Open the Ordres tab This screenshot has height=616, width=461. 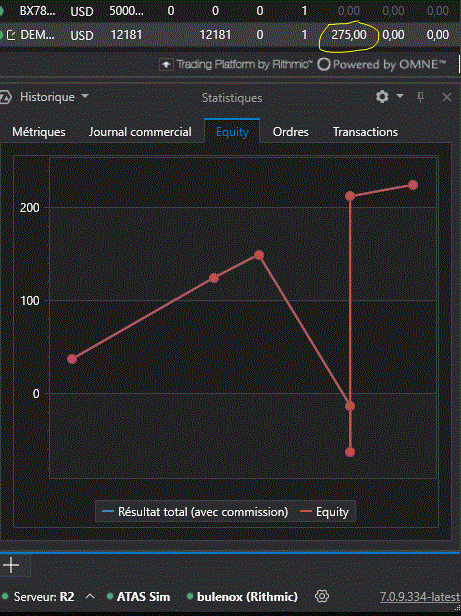pos(290,132)
